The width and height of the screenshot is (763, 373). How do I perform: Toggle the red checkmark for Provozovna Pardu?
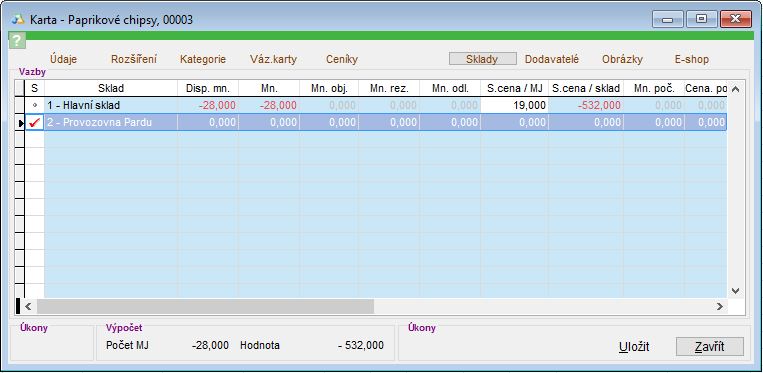click(34, 123)
